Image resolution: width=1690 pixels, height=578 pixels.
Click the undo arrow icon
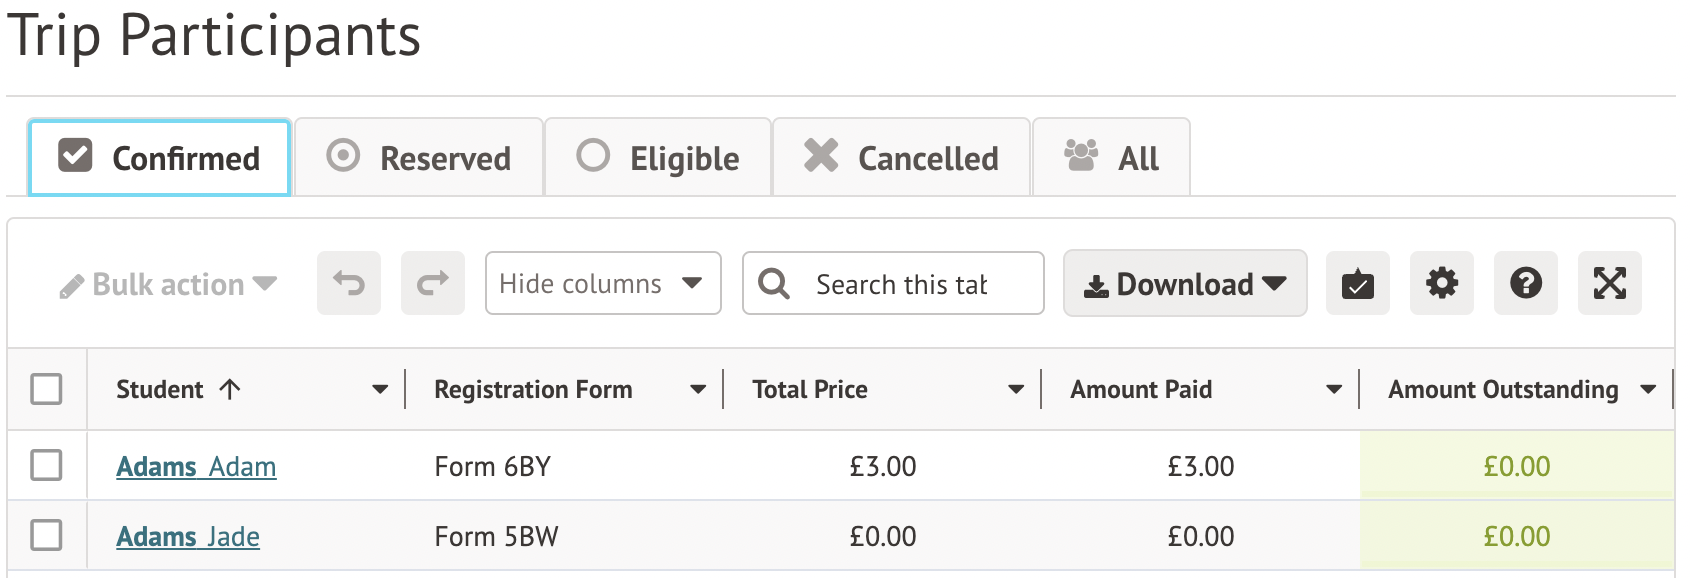tap(349, 284)
